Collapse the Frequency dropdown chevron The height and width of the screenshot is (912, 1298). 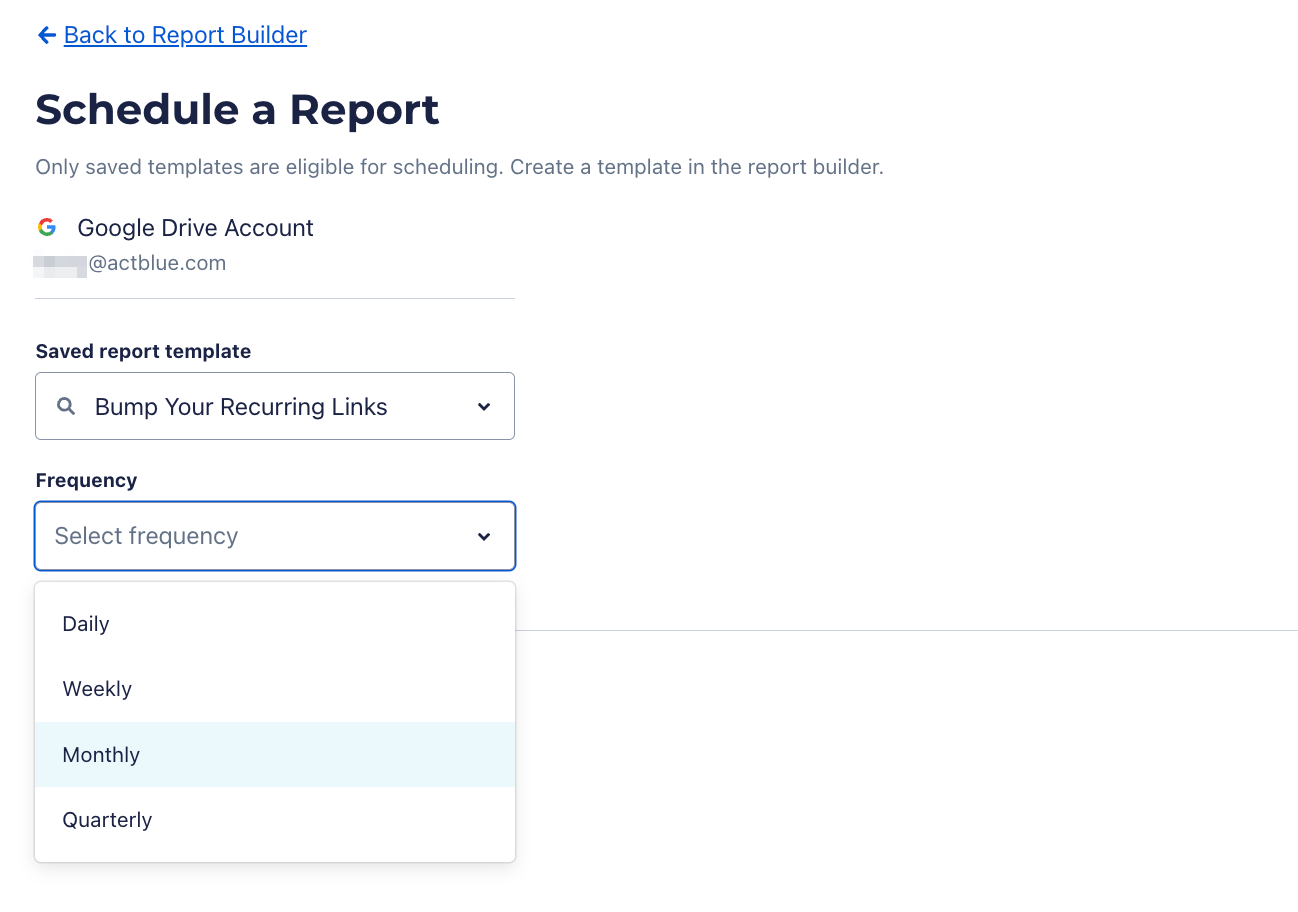pyautogui.click(x=484, y=536)
